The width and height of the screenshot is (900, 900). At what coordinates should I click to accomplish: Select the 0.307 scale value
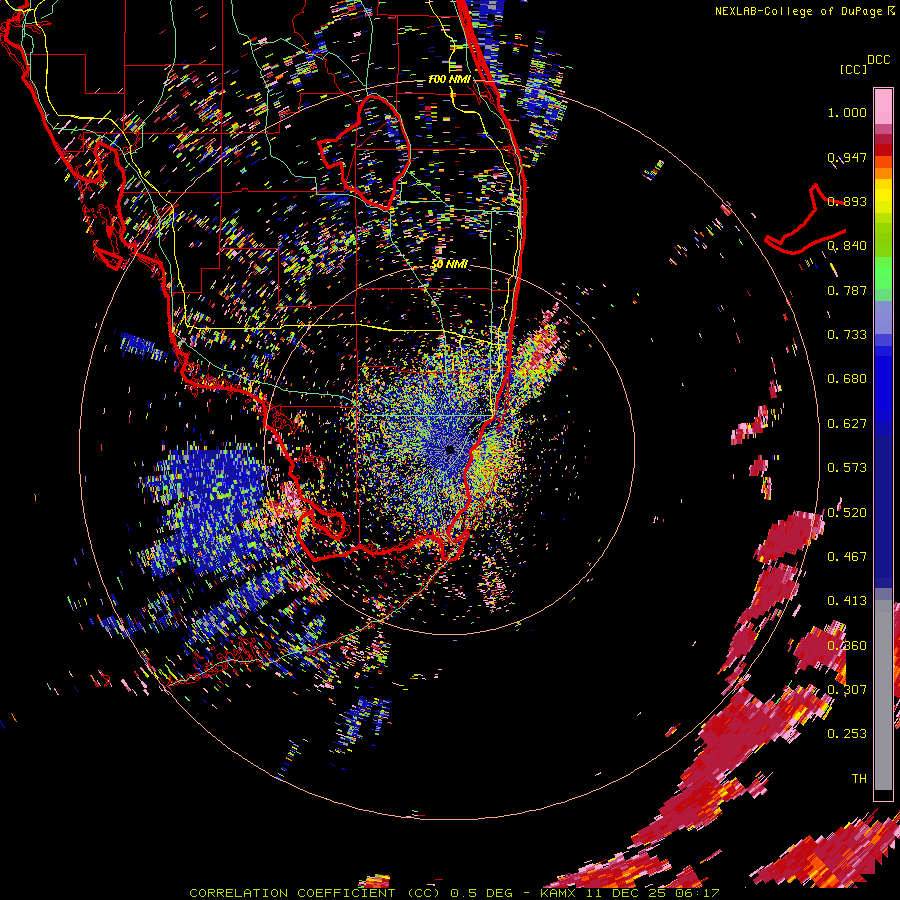847,690
